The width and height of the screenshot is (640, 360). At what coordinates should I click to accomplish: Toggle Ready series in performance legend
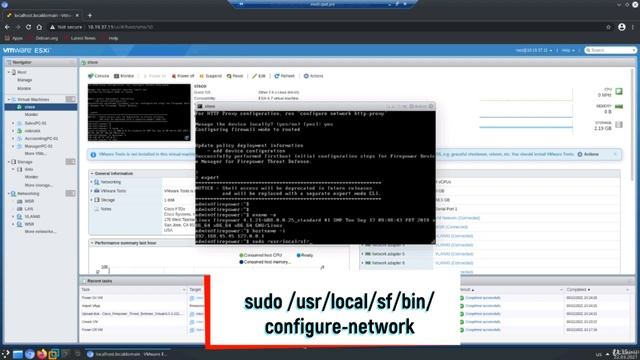pyautogui.click(x=305, y=255)
